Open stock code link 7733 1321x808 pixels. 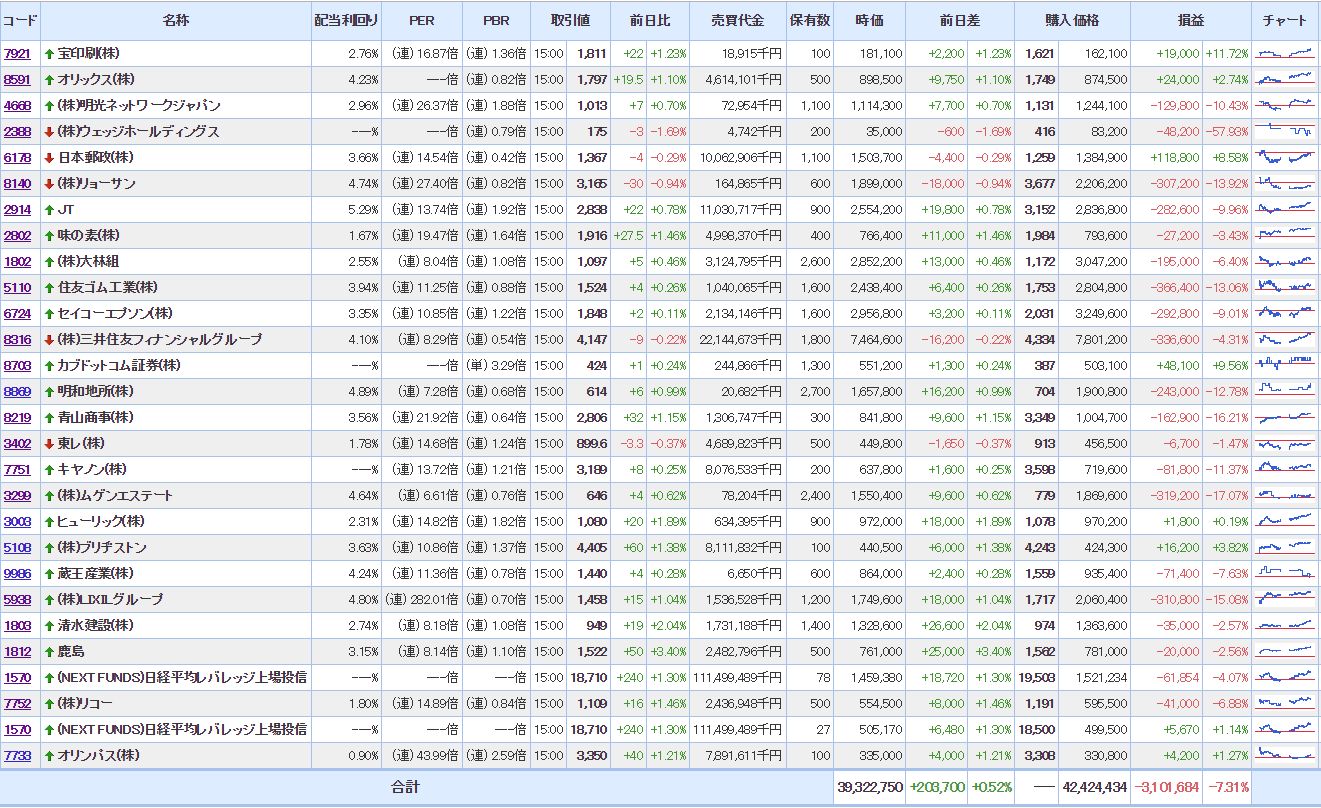click(17, 755)
